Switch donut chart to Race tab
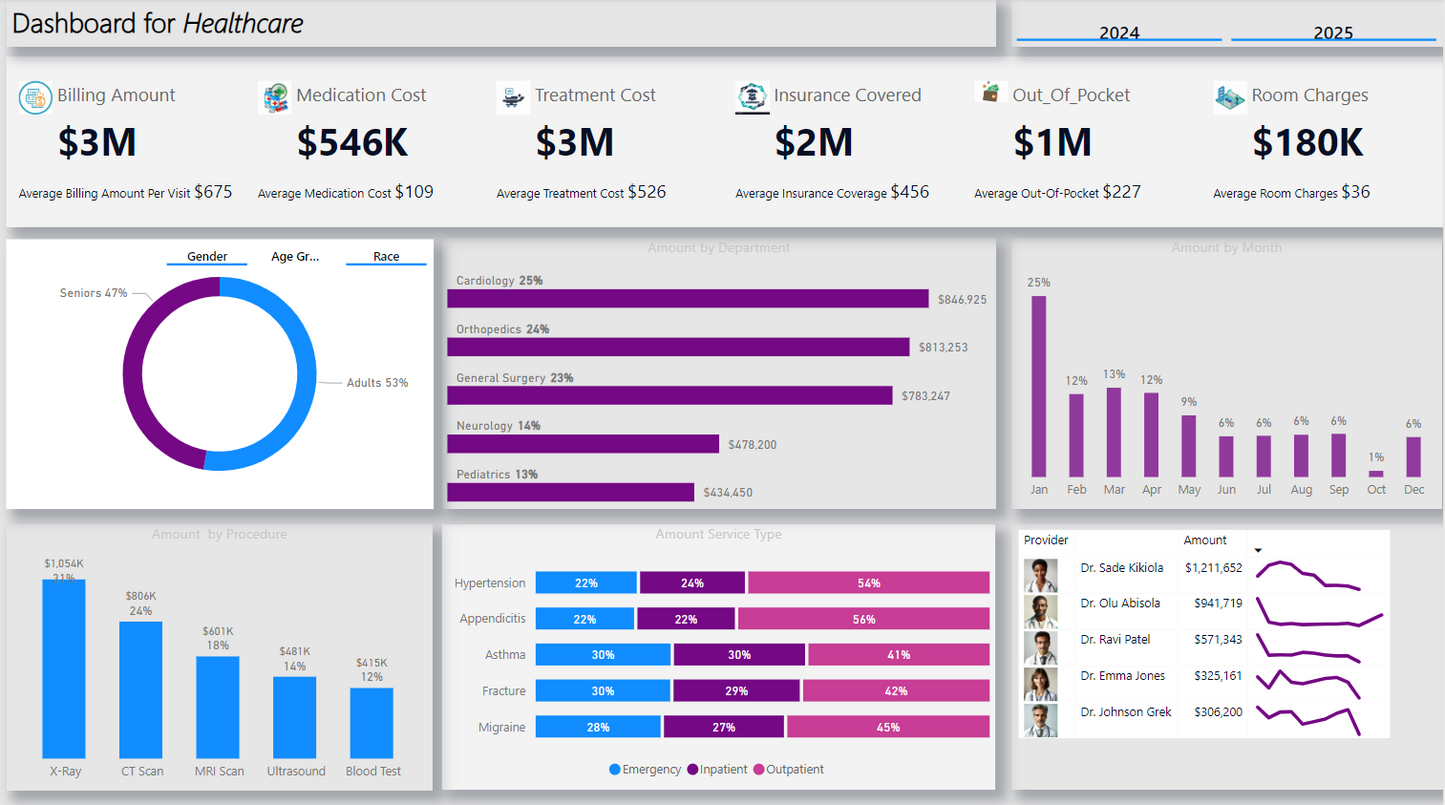This screenshot has width=1445, height=805. (386, 257)
